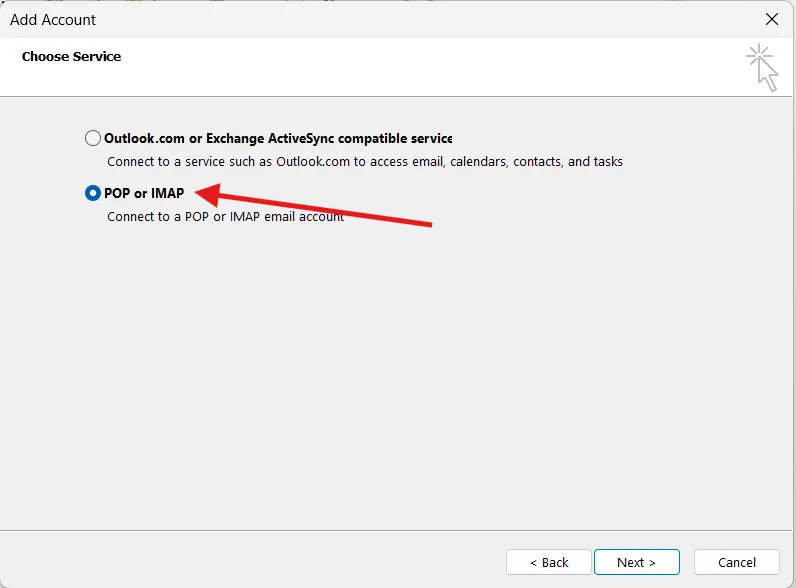Screen dimensions: 796x588
Task: Click the word 'Outlook.com' in the bold option label
Action: (x=143, y=139)
